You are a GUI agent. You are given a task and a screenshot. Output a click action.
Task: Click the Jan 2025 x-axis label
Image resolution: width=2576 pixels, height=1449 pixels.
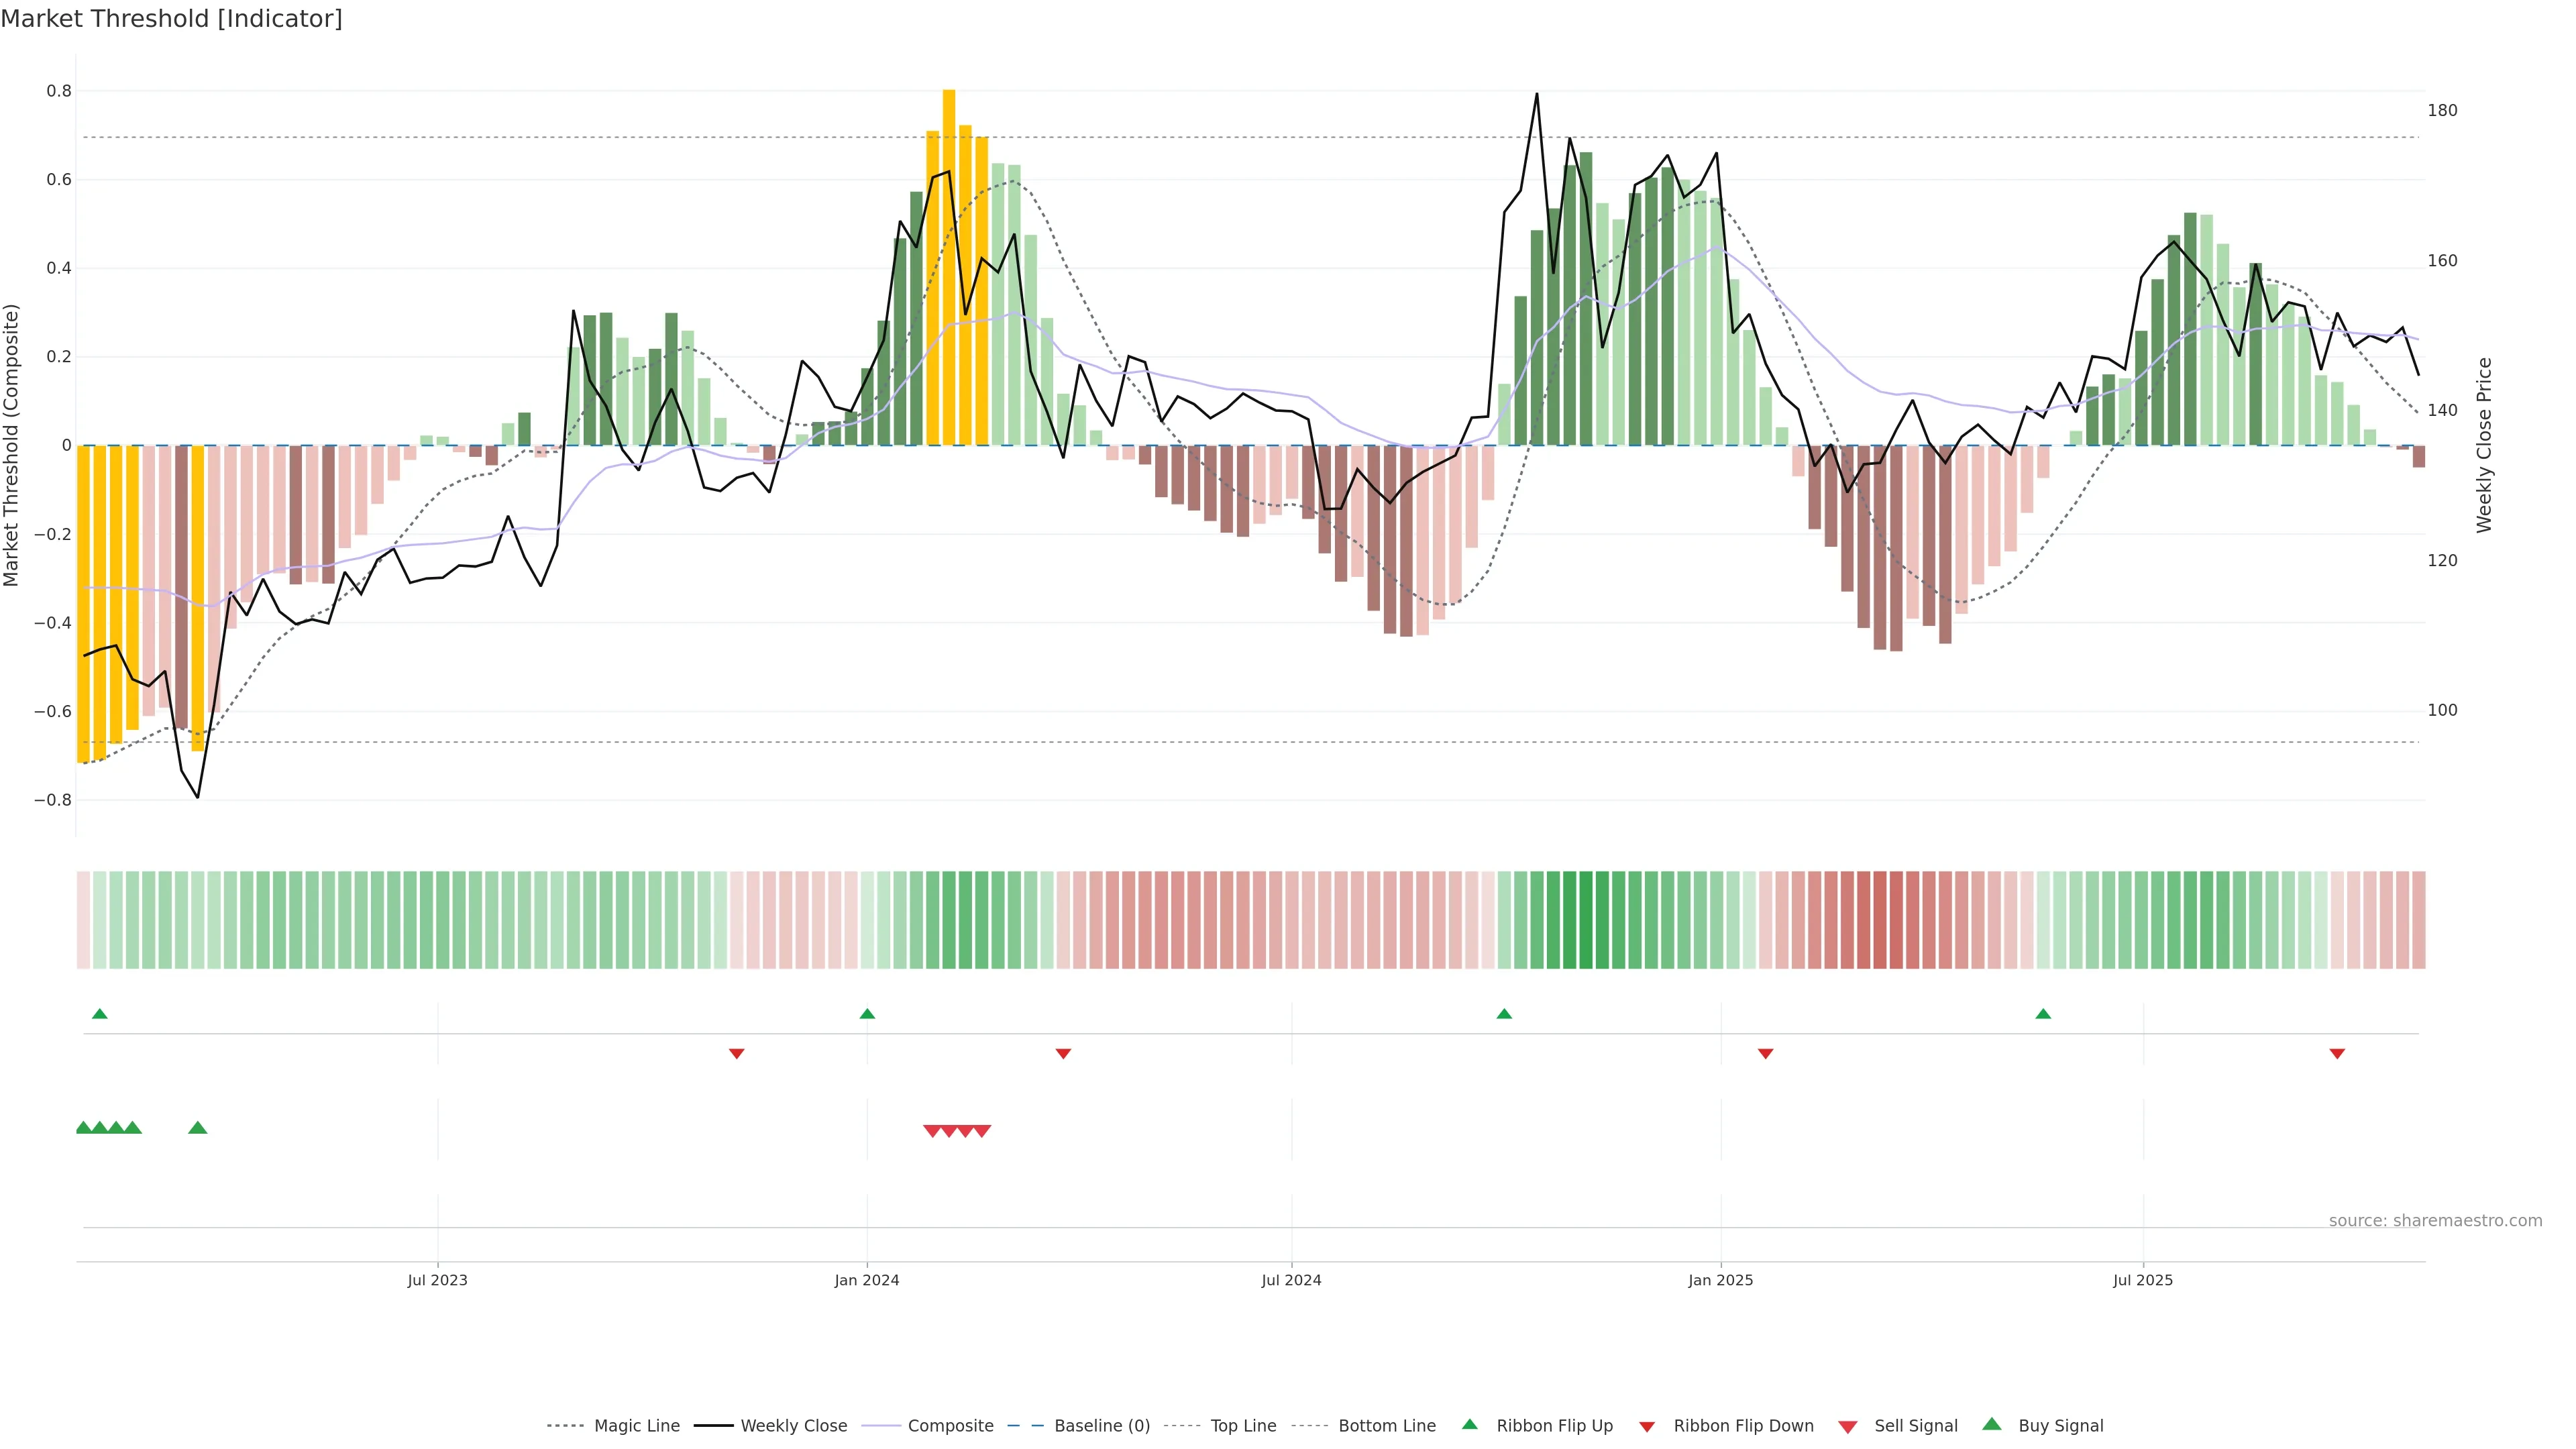[x=1720, y=1280]
